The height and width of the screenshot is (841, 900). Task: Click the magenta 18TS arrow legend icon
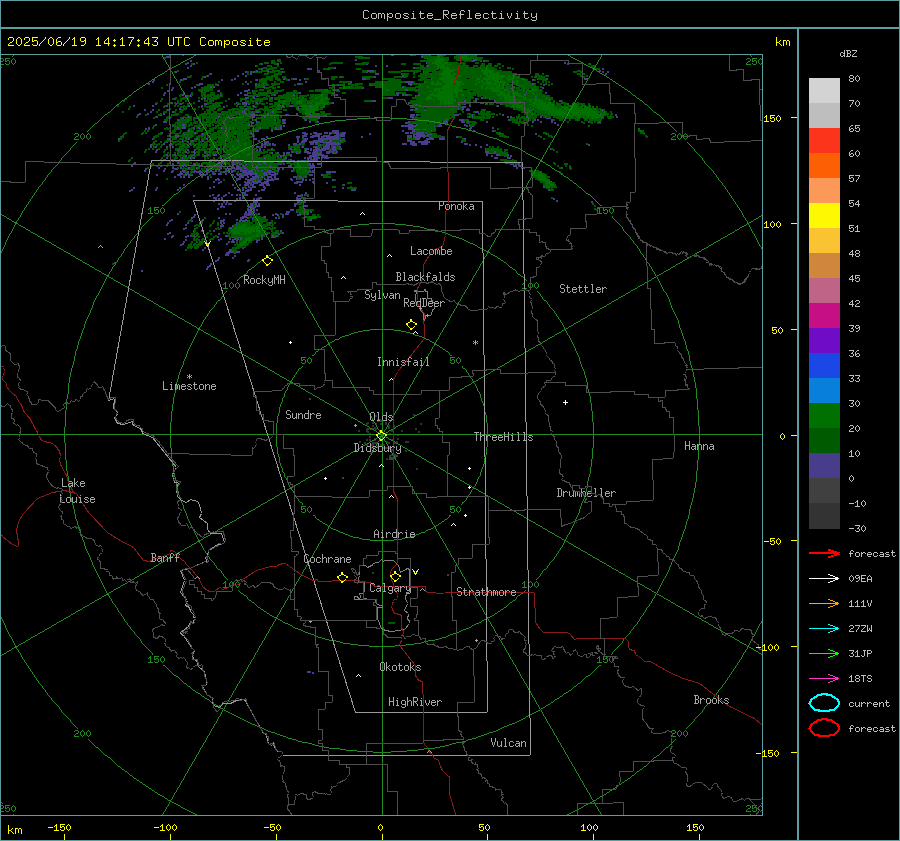(x=824, y=679)
